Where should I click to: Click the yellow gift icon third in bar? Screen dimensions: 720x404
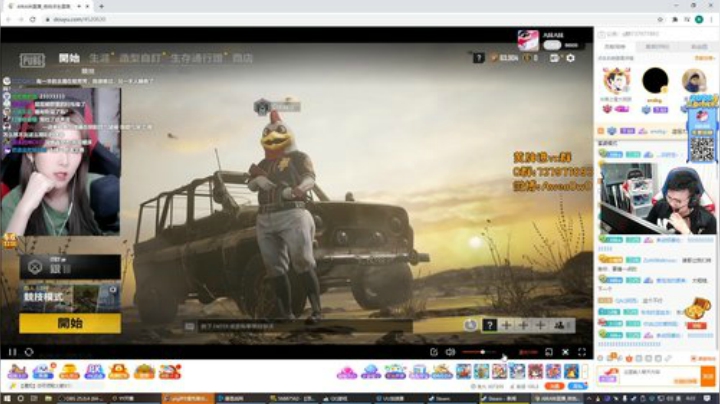point(69,371)
